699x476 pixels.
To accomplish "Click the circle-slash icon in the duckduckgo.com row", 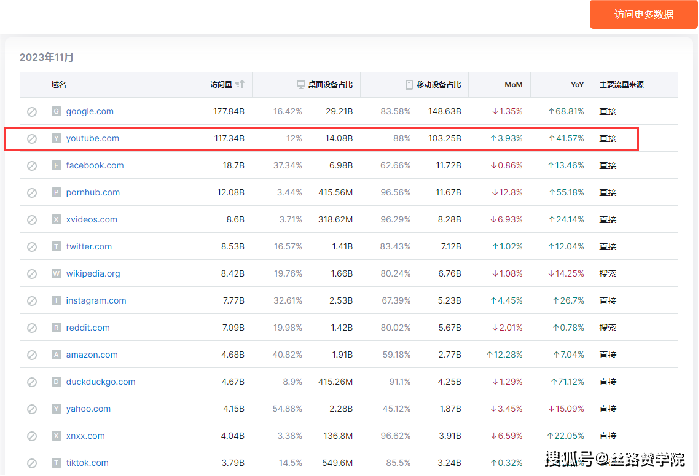I will point(32,382).
